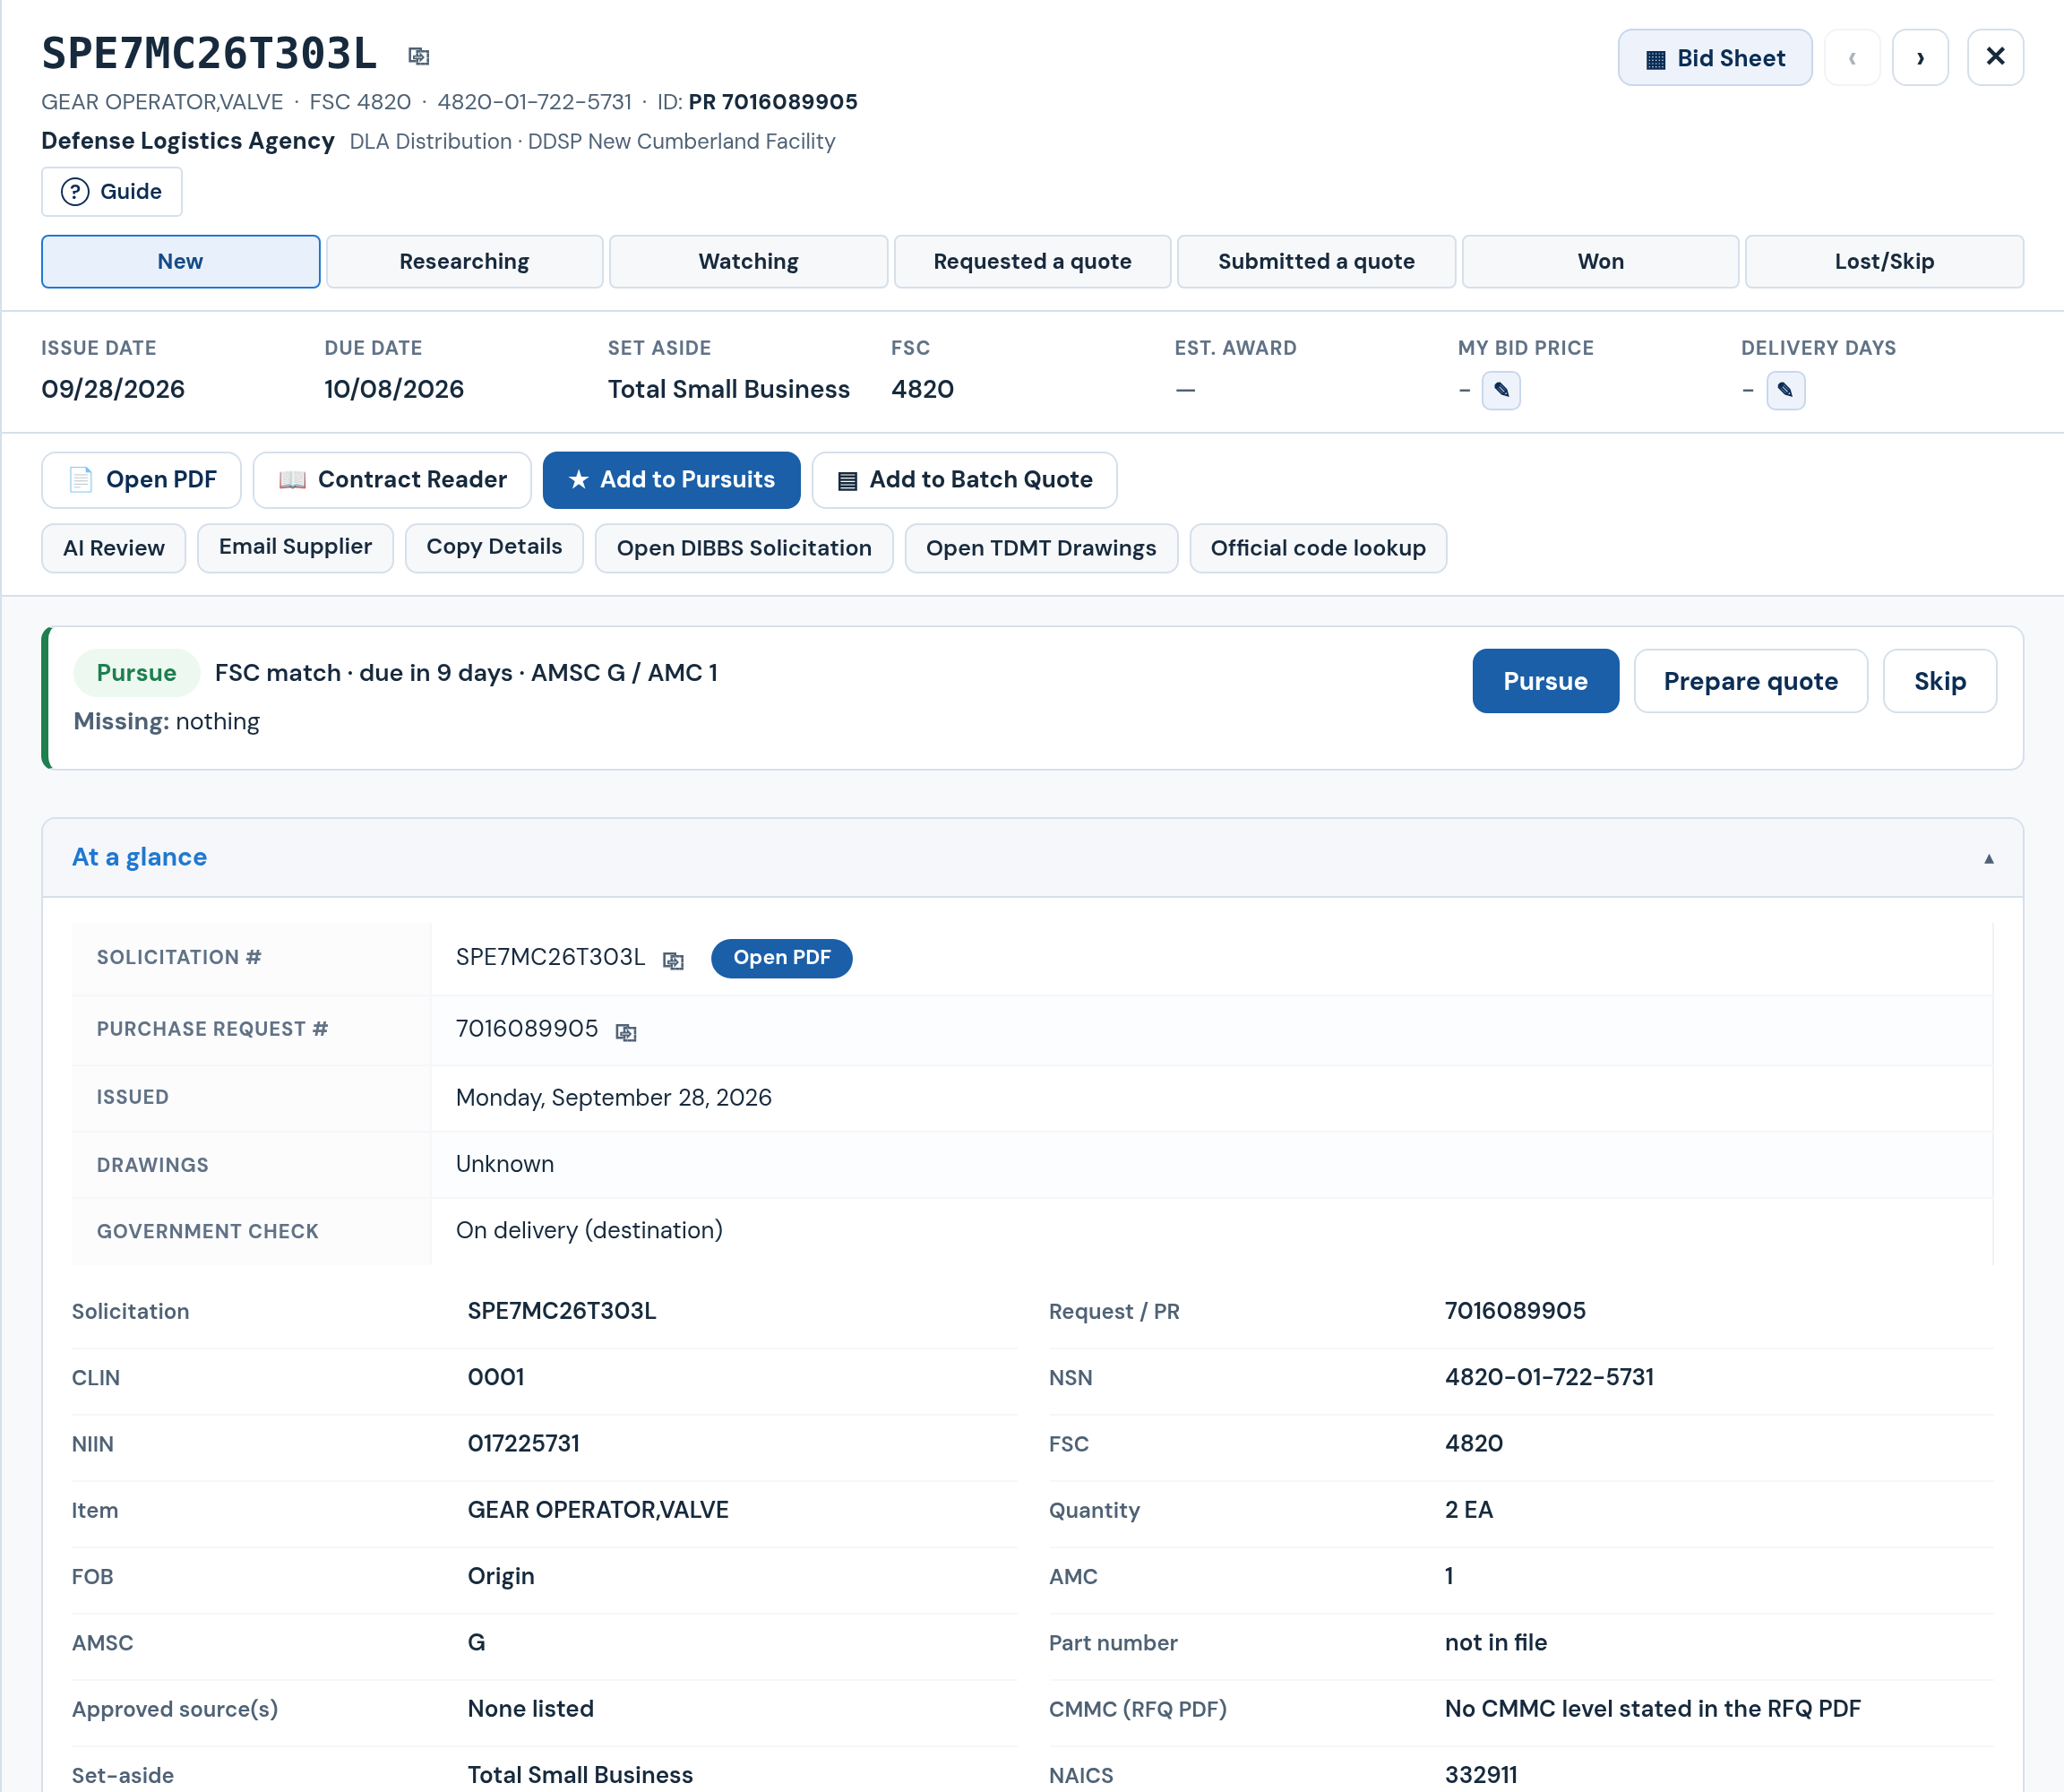Viewport: 2064px width, 1792px height.
Task: Close the solicitation detail panel
Action: pos(1994,58)
